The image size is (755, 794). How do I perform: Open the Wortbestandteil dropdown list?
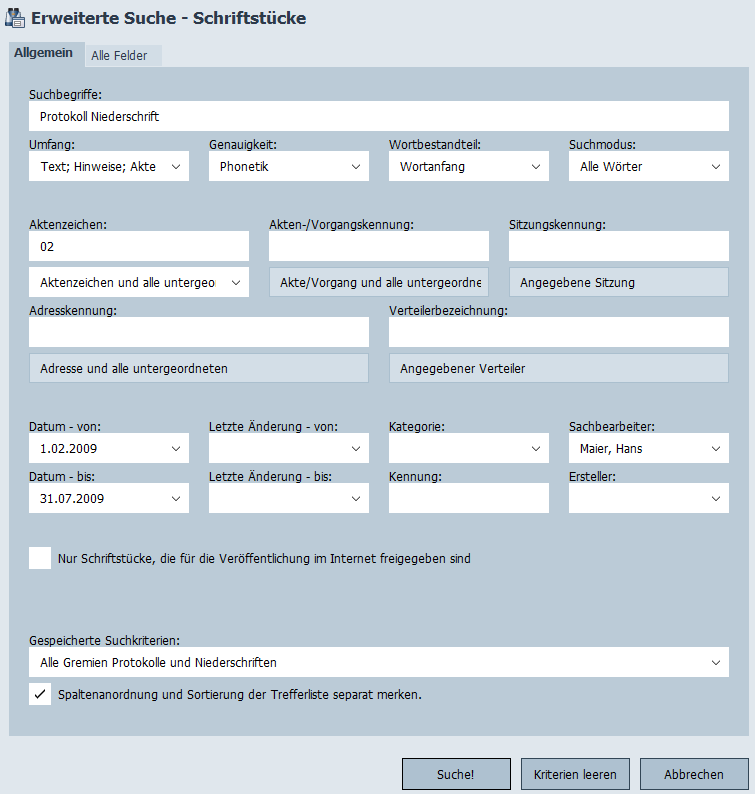(x=468, y=167)
